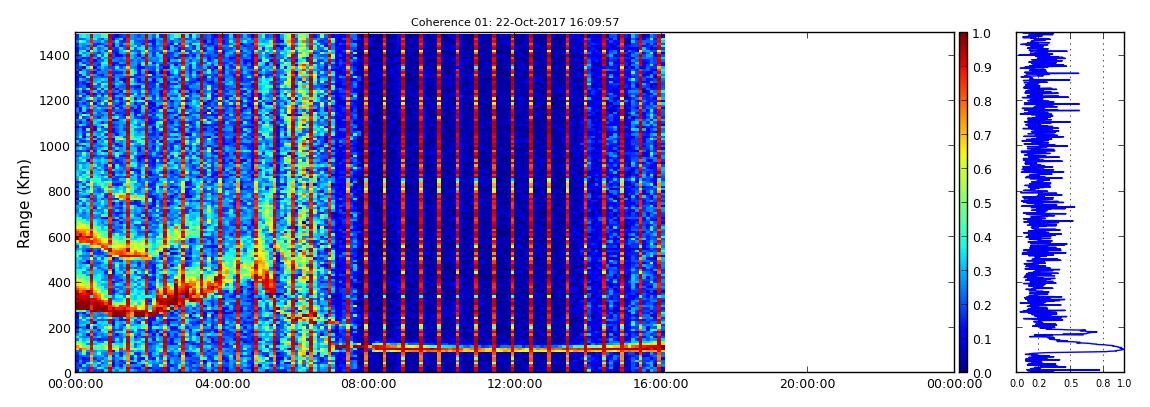Click the colorbar 0.3 label
Viewport: 1150px width, 407px height.
click(x=984, y=271)
